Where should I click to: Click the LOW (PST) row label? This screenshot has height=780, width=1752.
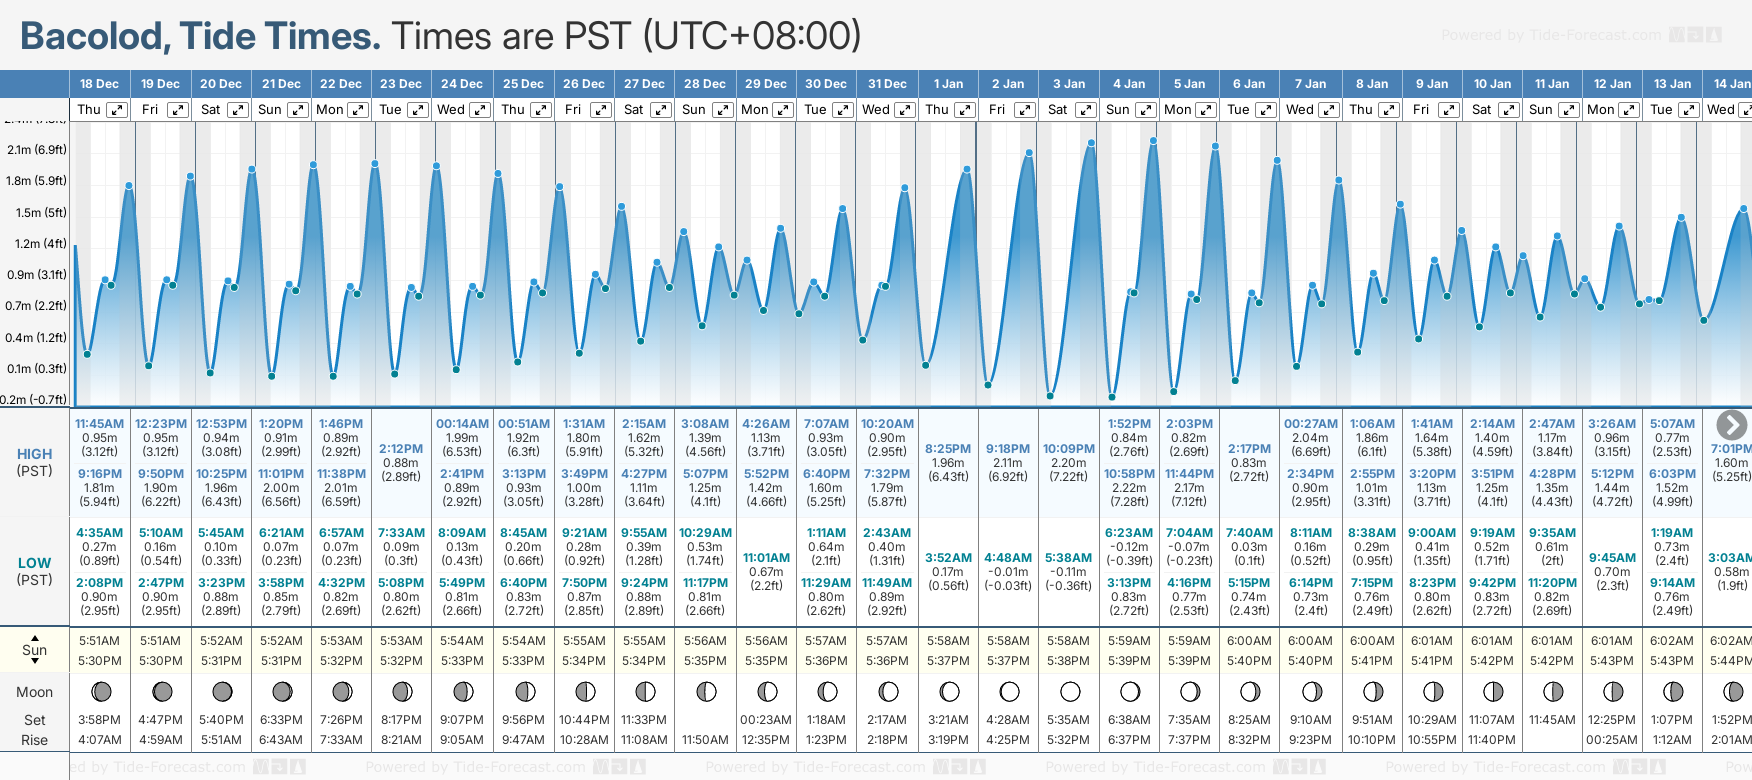click(35, 571)
